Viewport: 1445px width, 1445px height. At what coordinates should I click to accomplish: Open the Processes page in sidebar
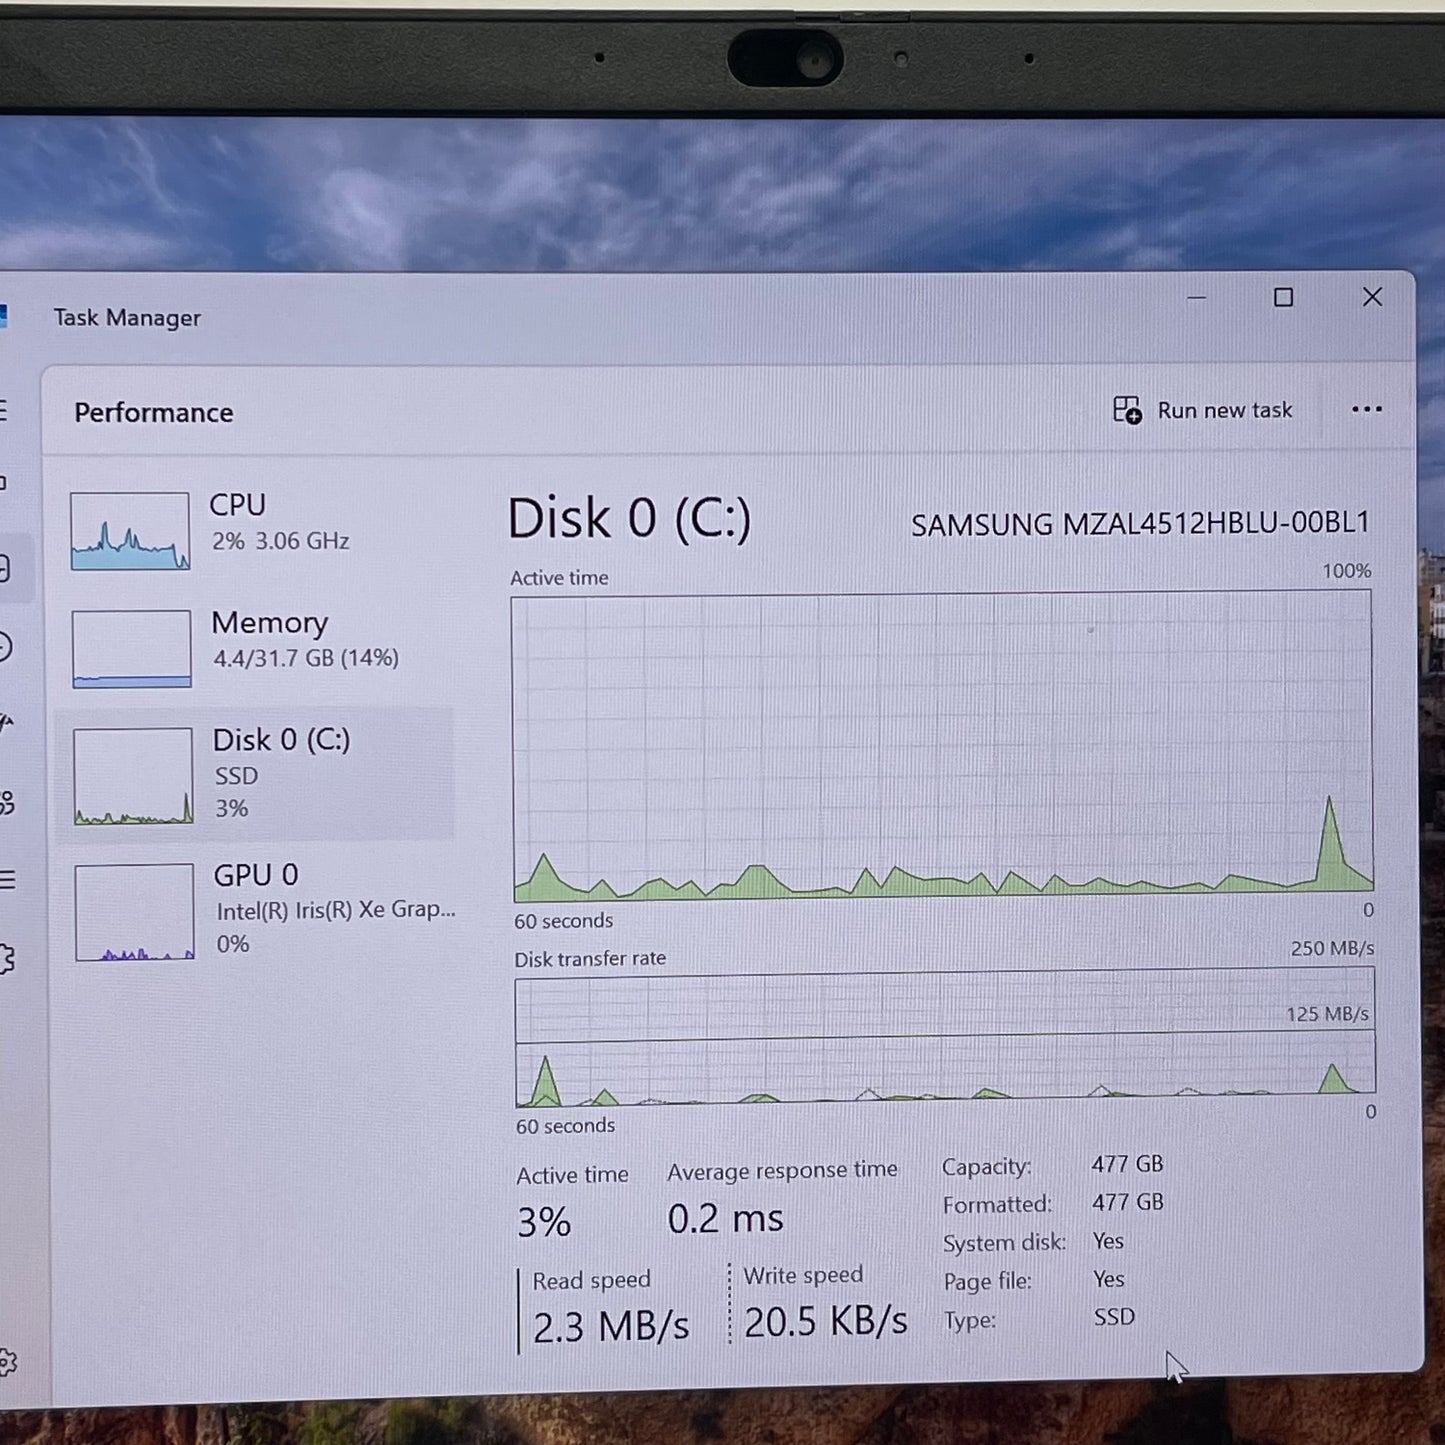click(4, 484)
